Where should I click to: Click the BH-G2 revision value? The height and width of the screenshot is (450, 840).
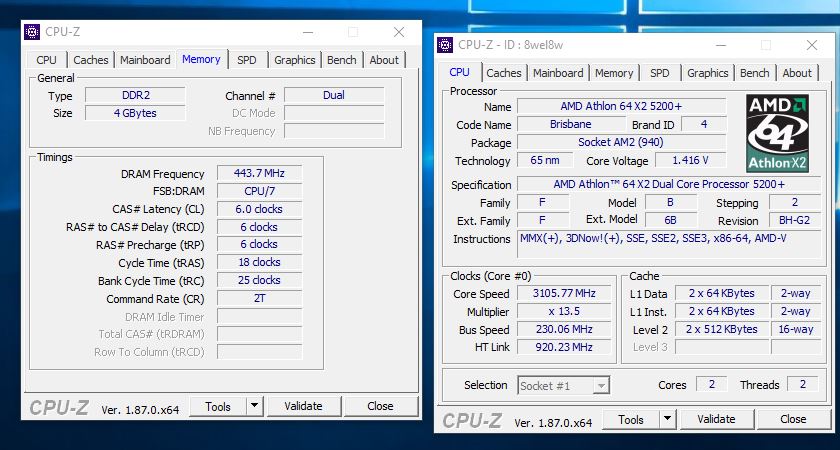[x=795, y=220]
